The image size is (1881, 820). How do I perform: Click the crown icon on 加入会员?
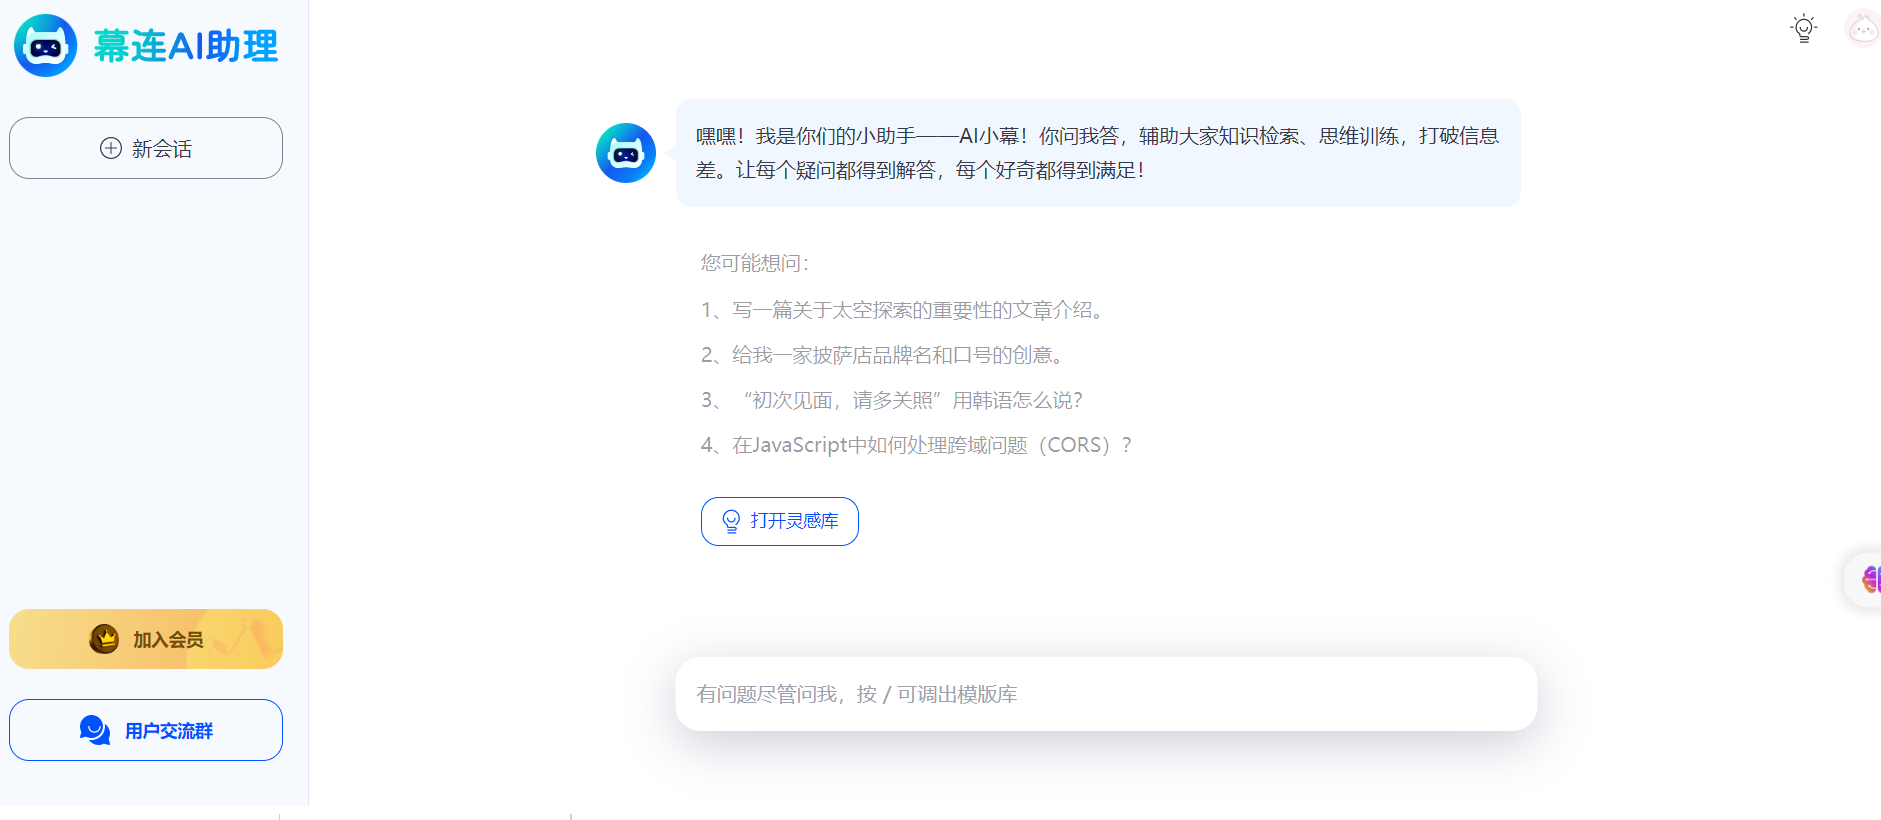point(104,639)
